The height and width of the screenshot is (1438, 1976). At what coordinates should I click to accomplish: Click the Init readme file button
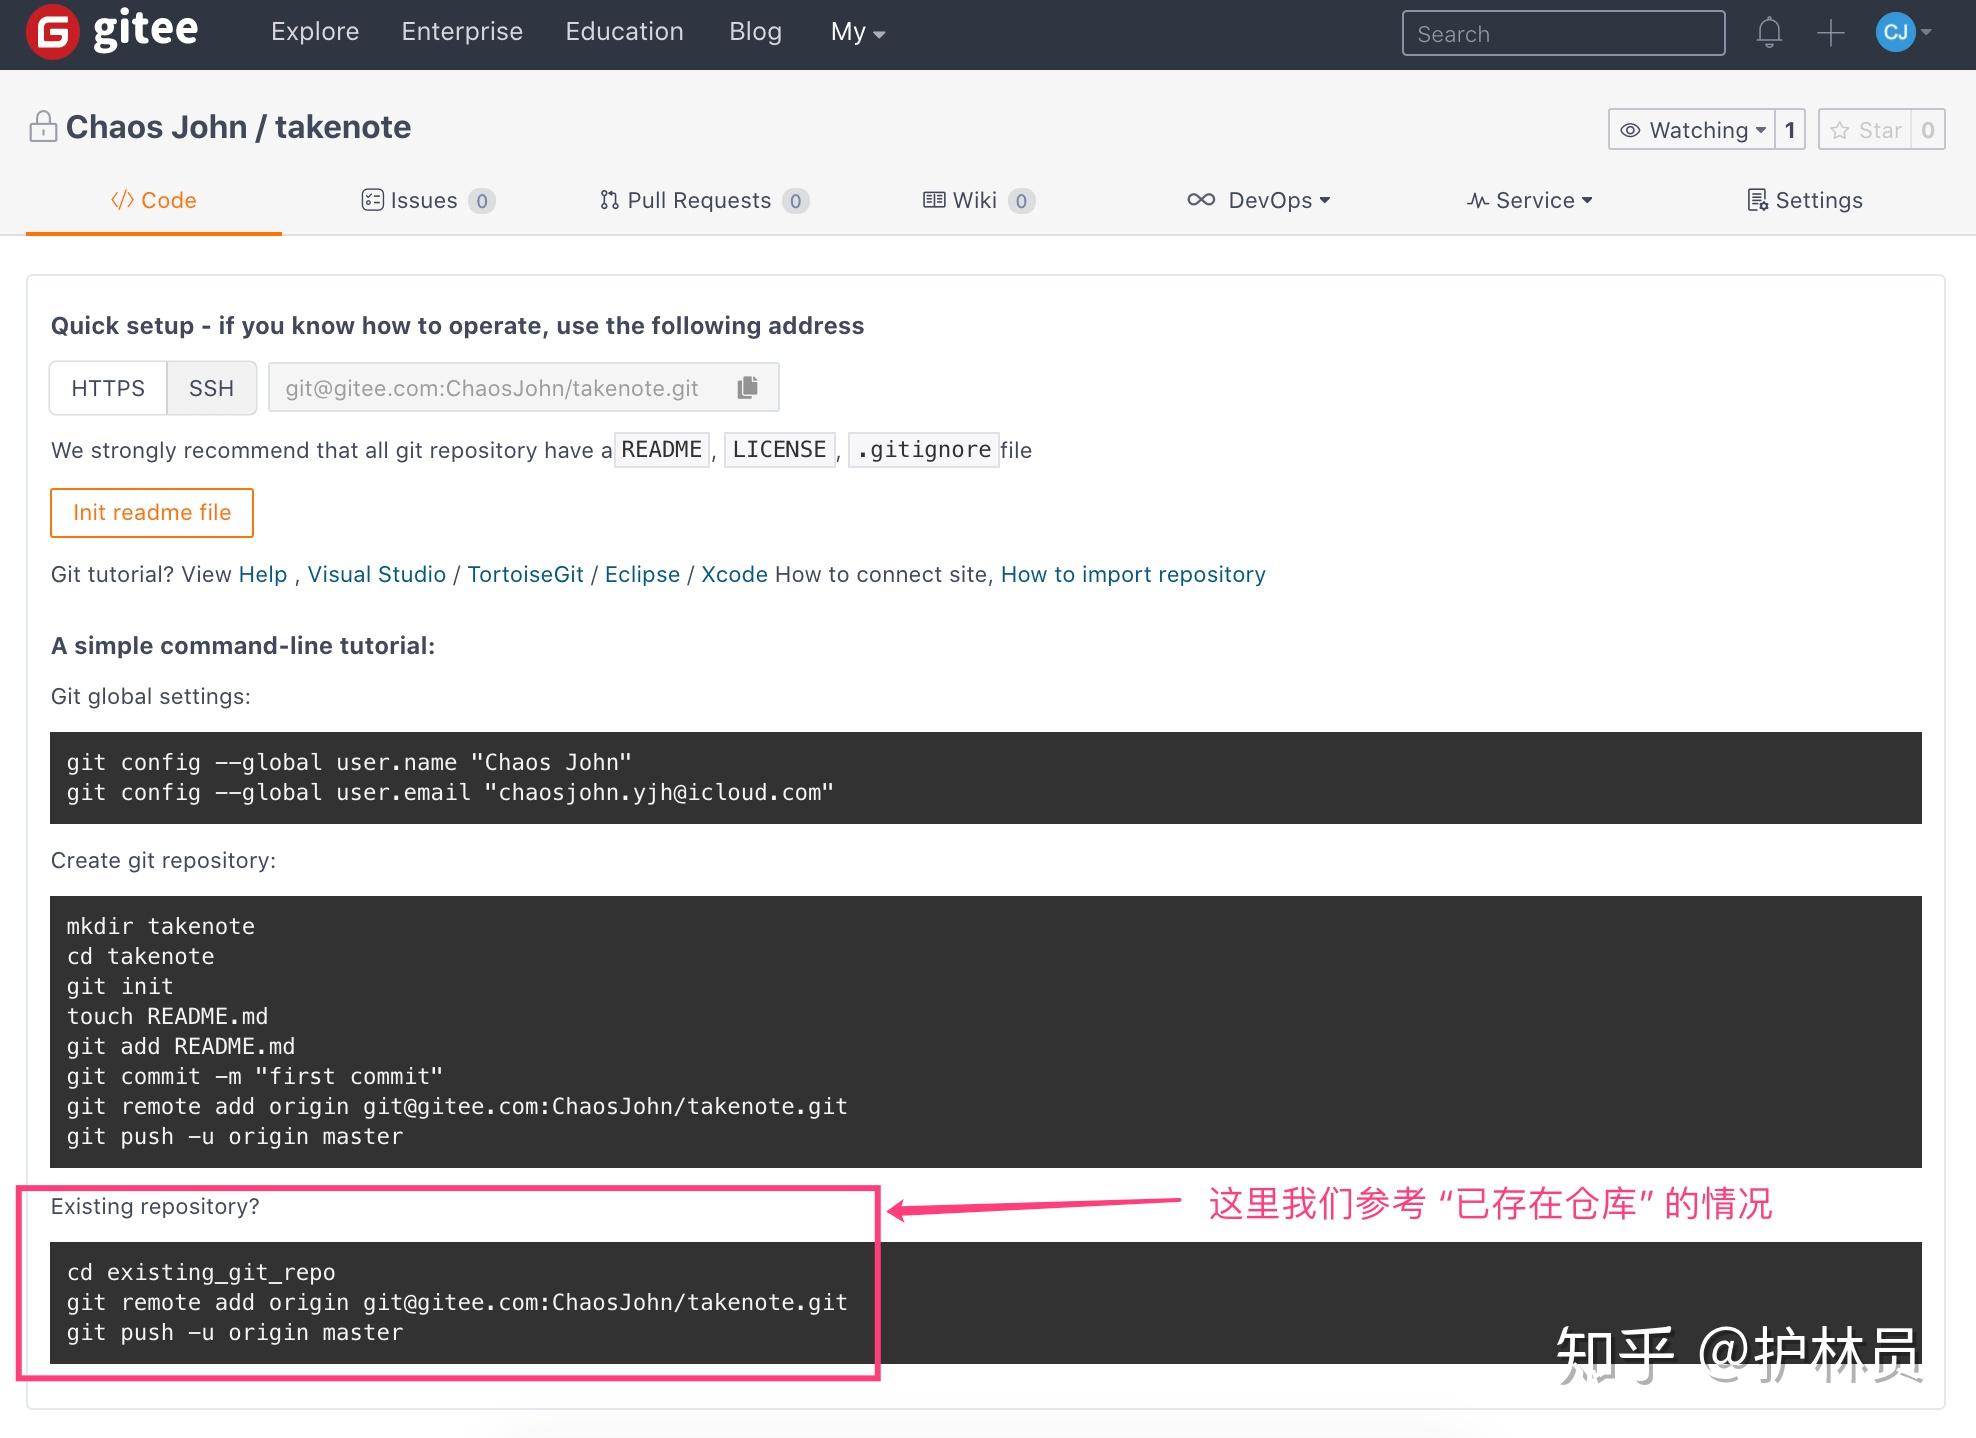[x=152, y=513]
